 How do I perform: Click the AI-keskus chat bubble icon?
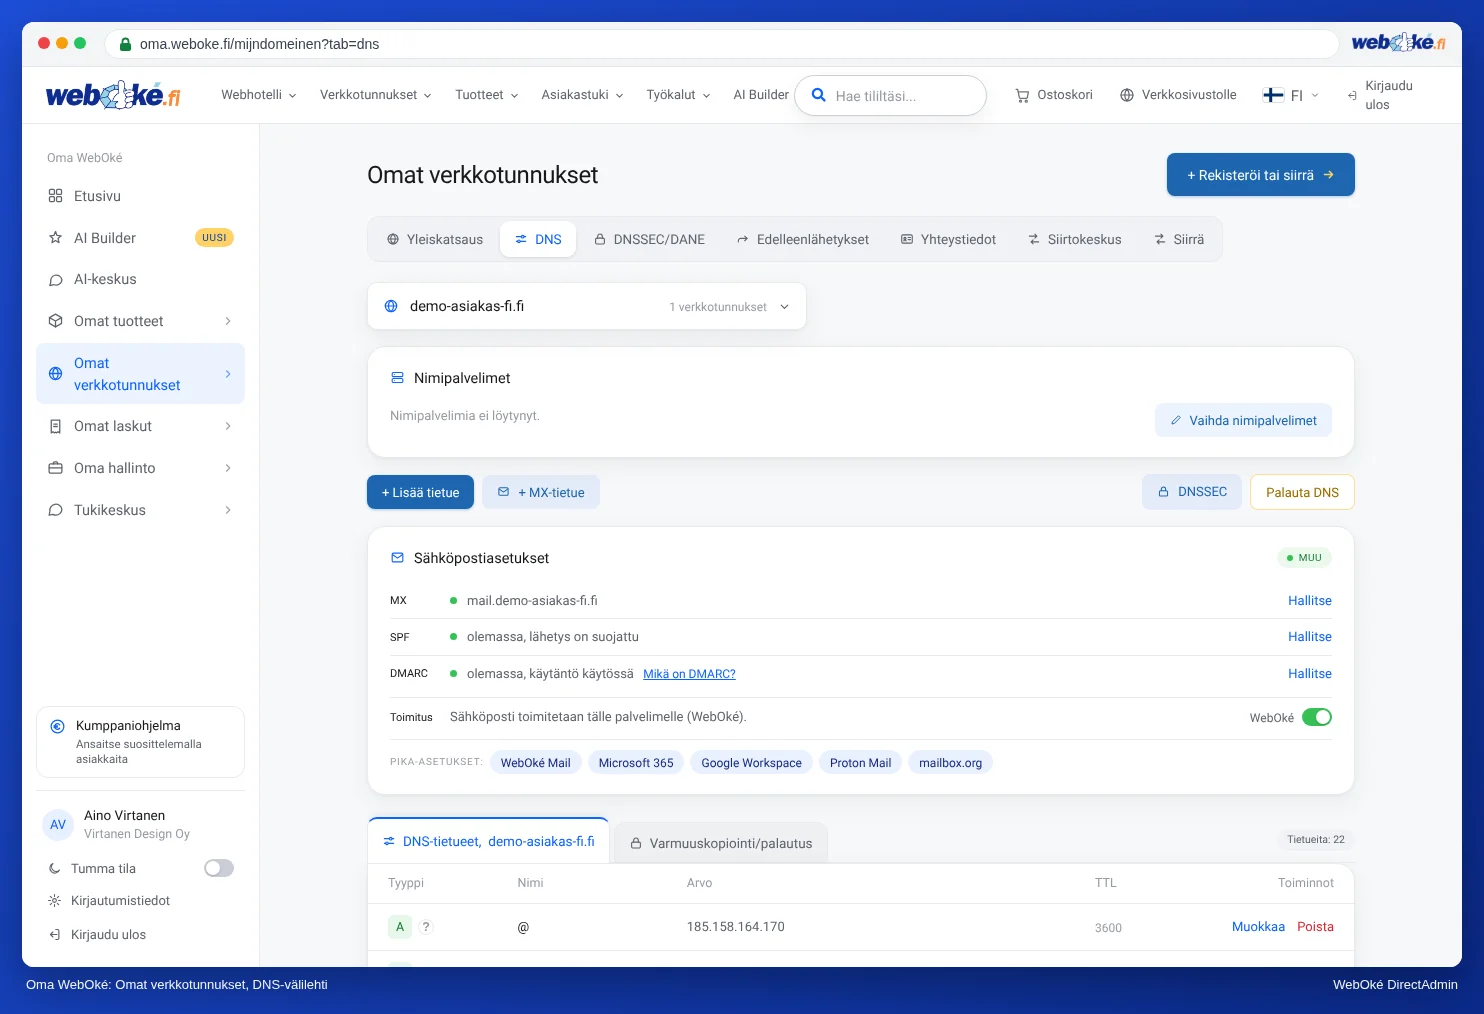56,280
